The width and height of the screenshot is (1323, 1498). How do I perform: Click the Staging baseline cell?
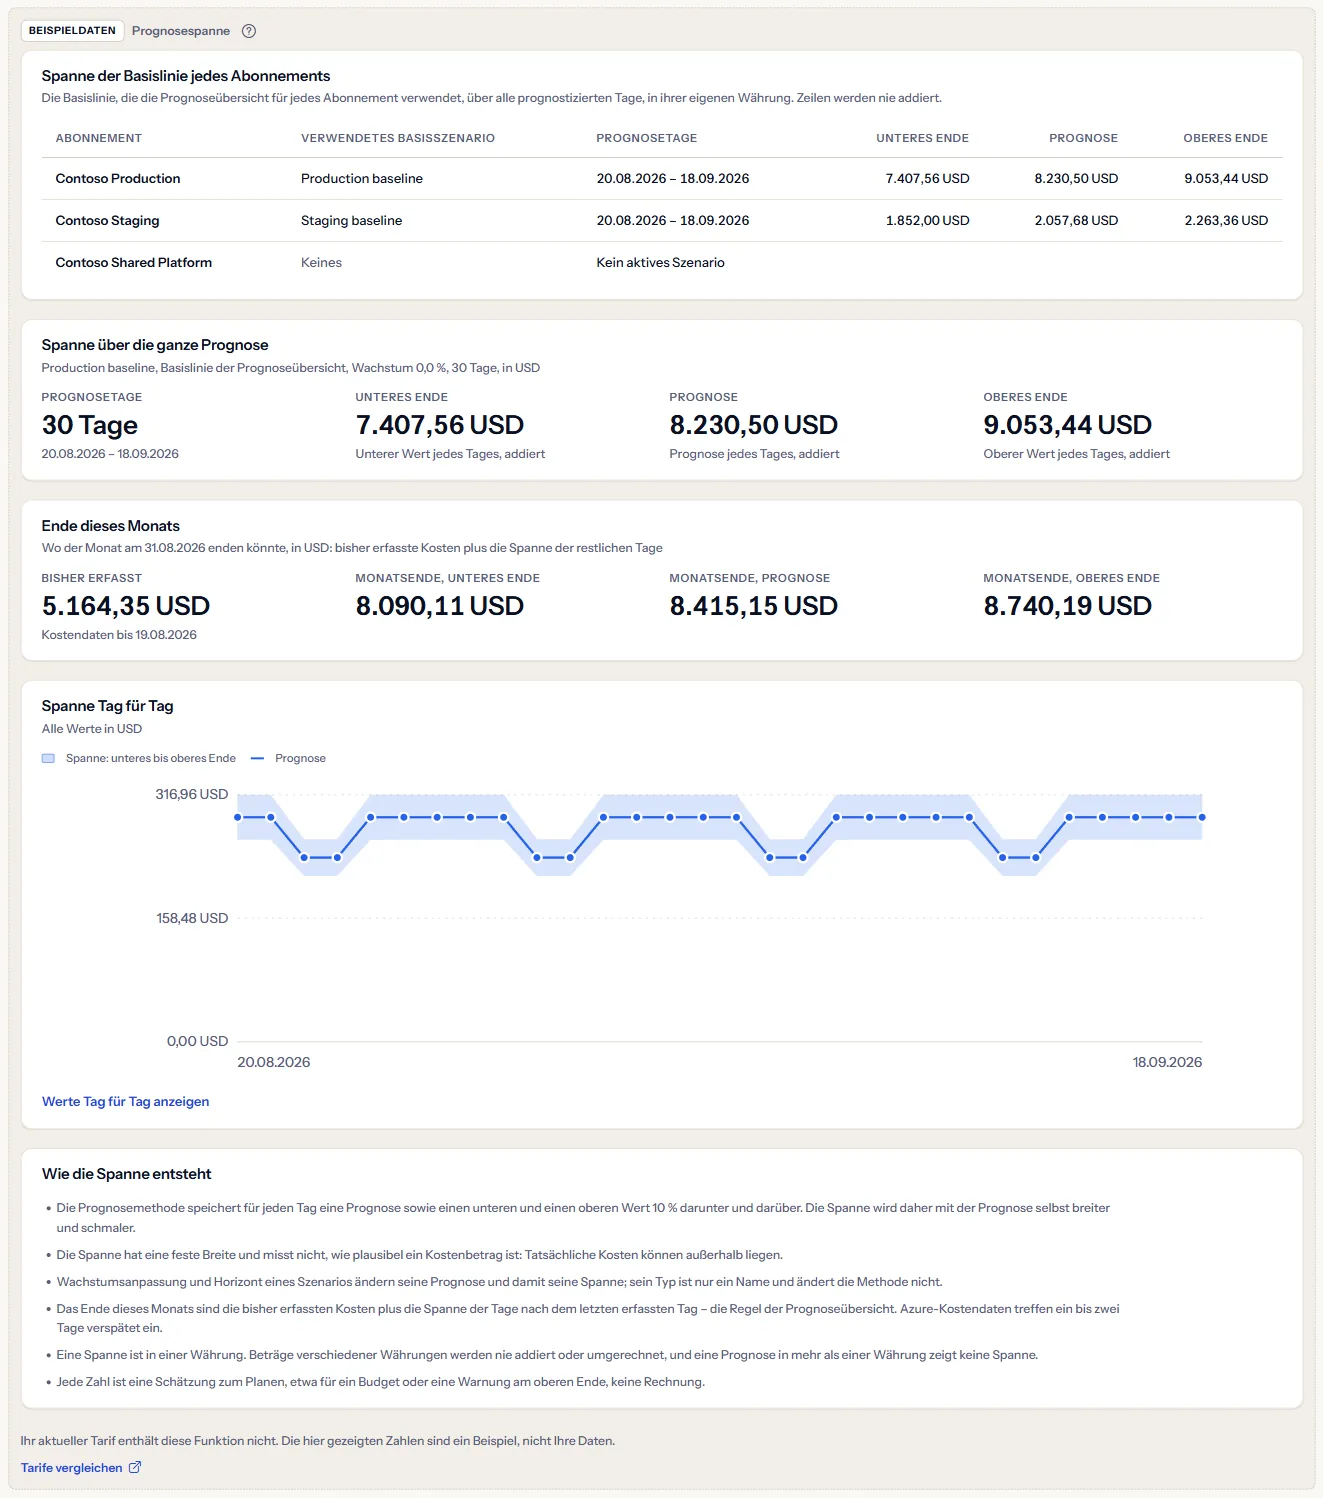352,220
